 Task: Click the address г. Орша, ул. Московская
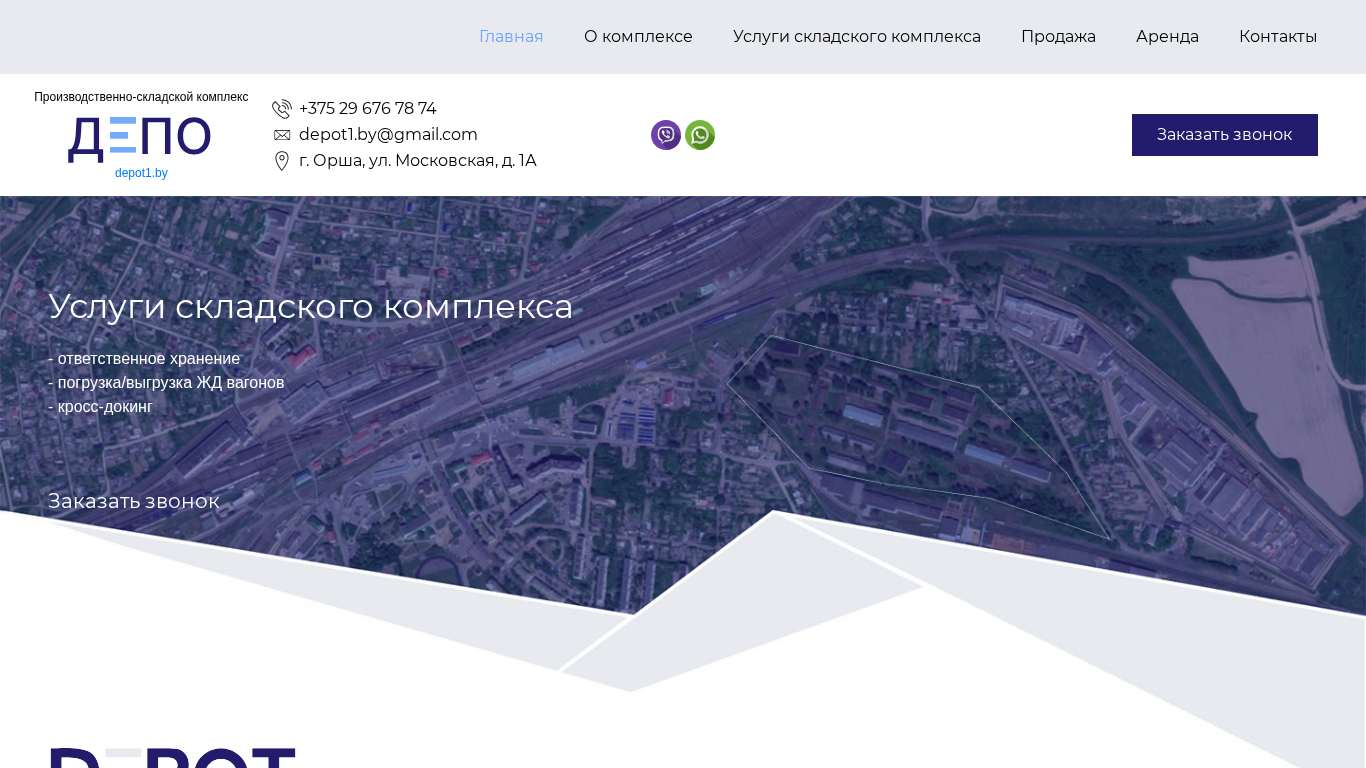[417, 161]
